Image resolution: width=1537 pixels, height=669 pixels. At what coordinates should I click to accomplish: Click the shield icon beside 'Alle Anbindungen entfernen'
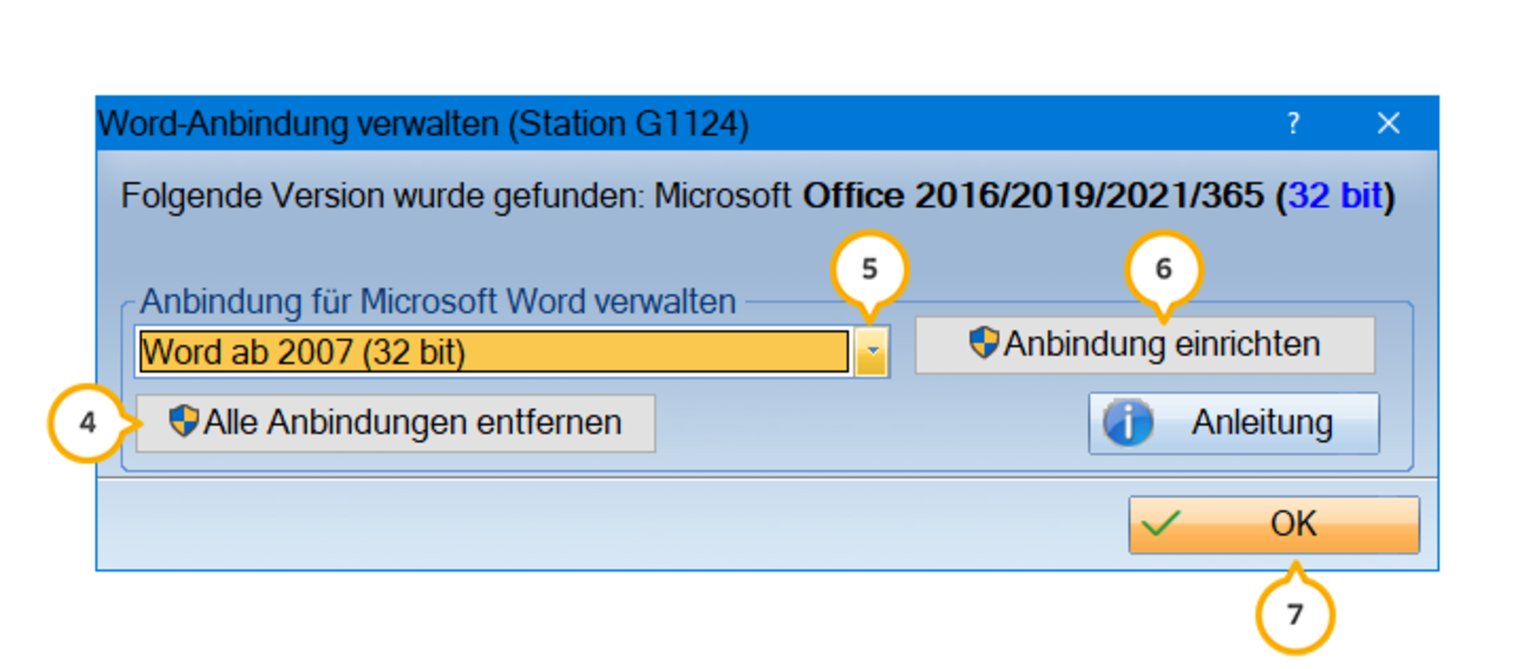point(184,422)
